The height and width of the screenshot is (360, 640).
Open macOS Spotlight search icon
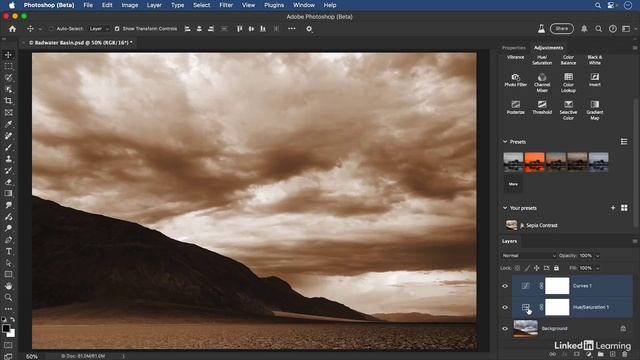tap(598, 5)
